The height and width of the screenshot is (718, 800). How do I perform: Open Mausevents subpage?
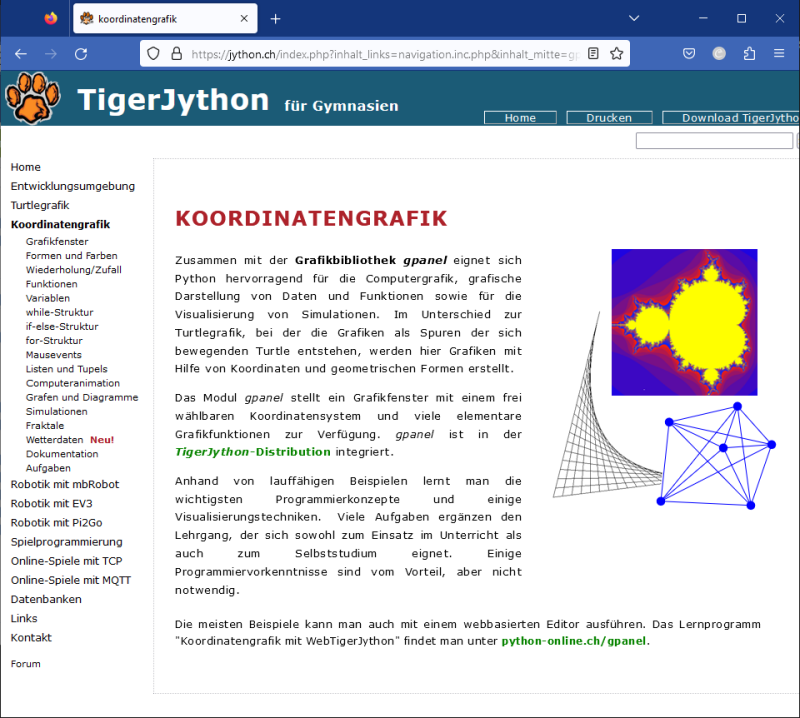click(x=54, y=355)
